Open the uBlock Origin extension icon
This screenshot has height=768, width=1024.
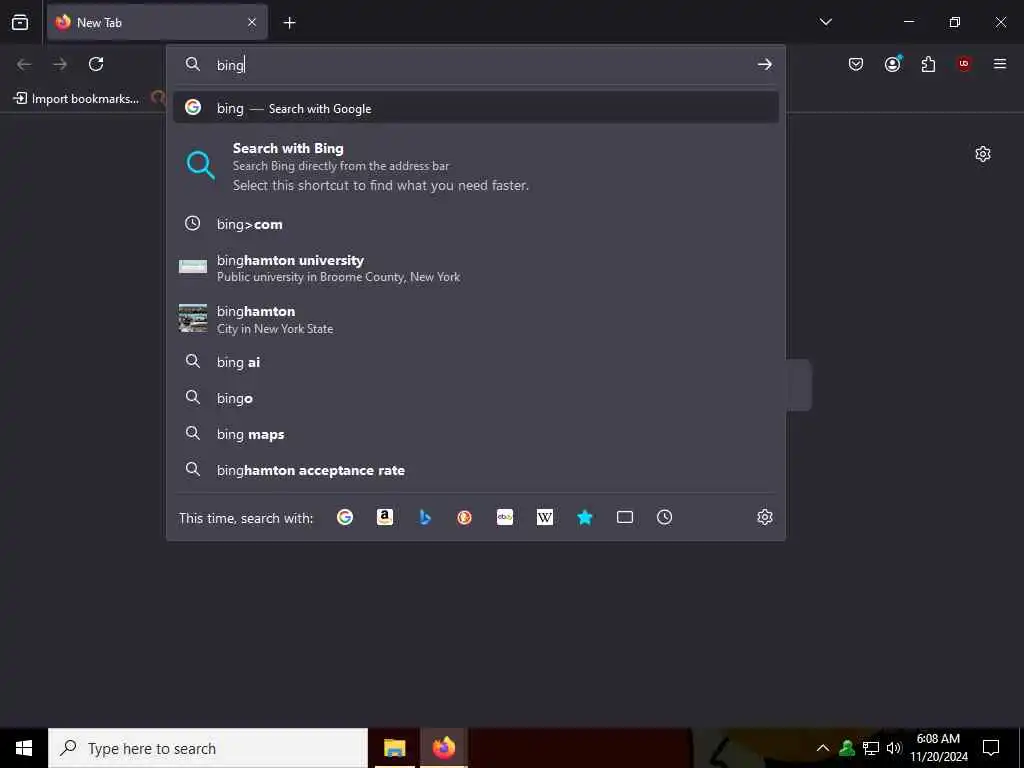coord(964,64)
